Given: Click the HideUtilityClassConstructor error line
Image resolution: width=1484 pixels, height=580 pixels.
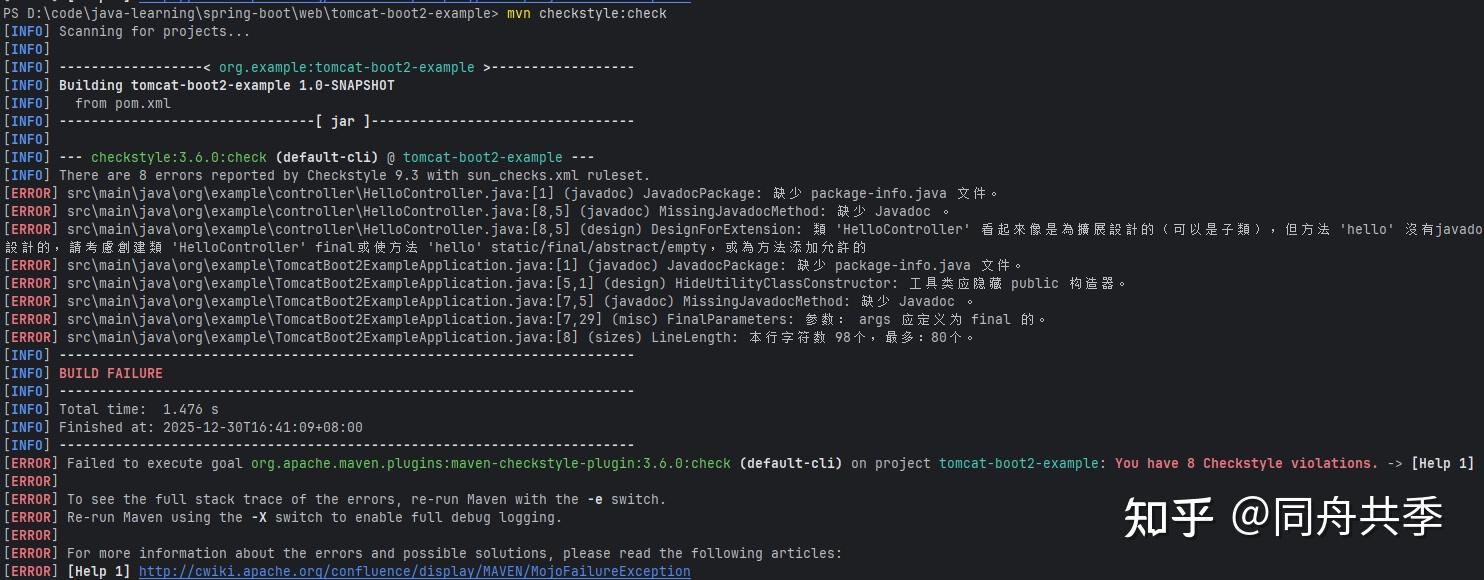Looking at the screenshot, I should 566,283.
